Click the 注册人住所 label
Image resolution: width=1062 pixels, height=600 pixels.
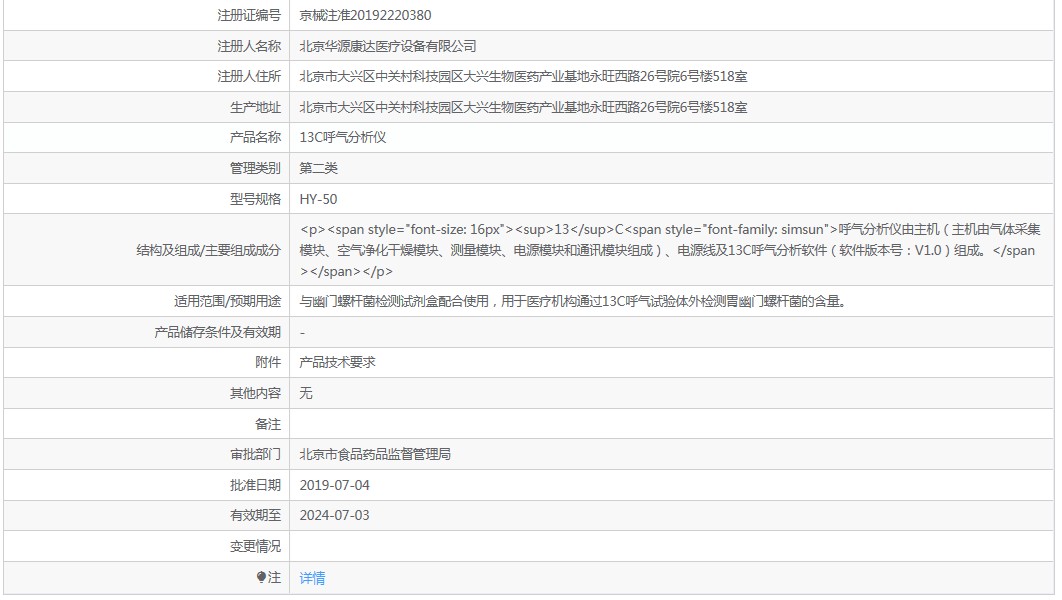click(249, 77)
